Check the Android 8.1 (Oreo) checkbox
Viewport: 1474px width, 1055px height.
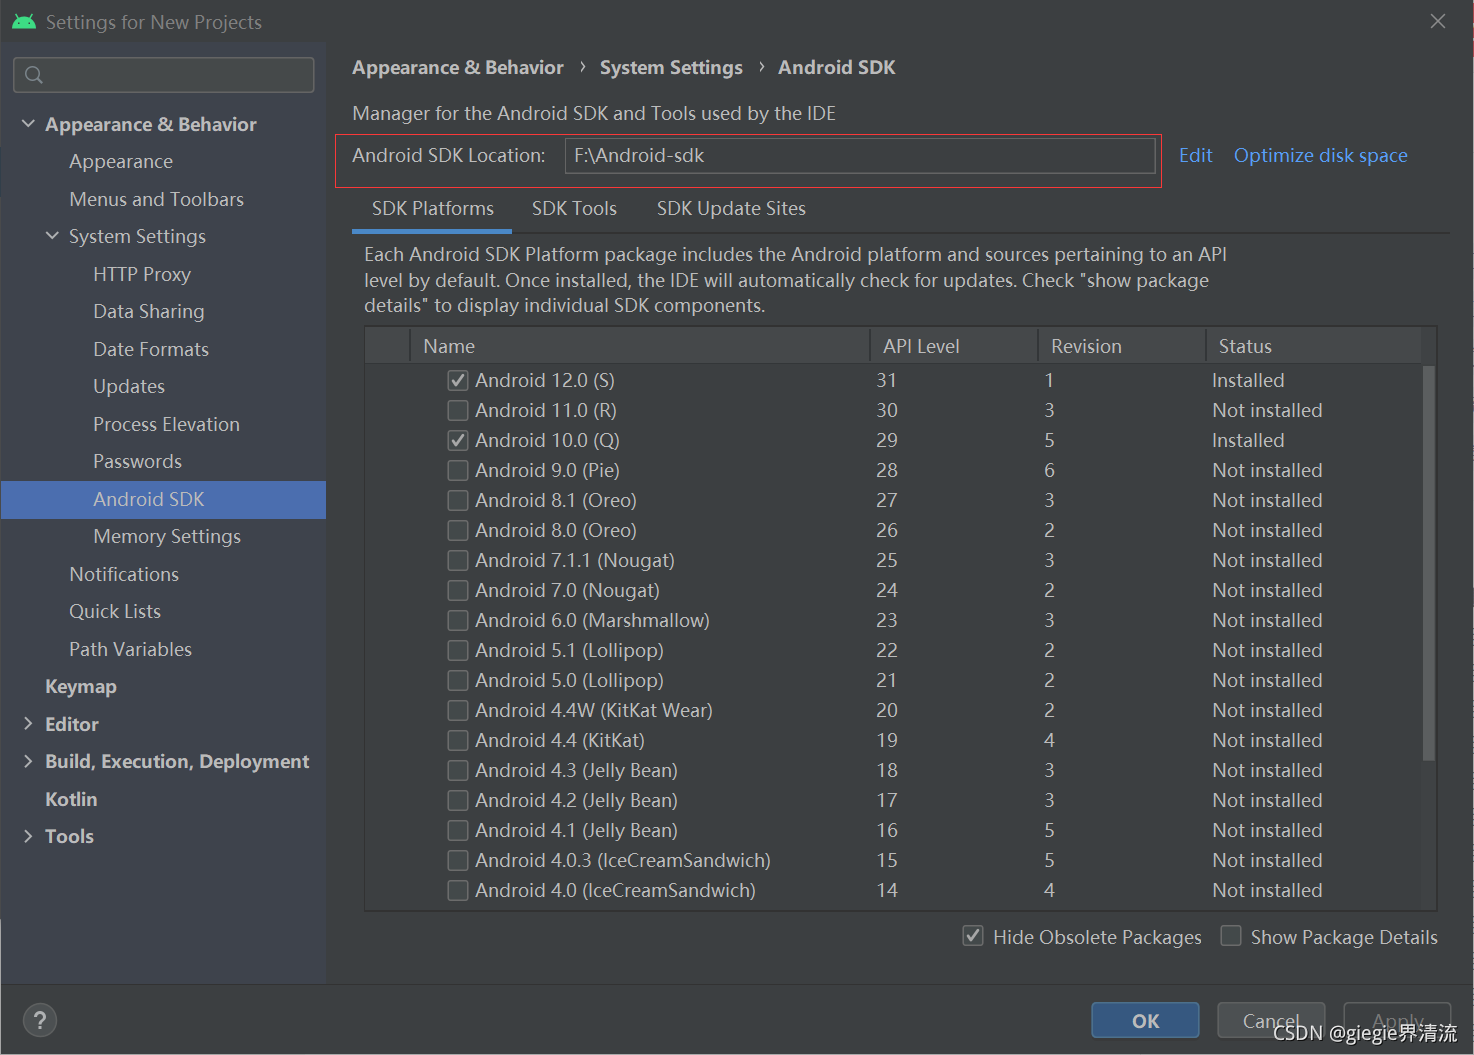coord(458,501)
